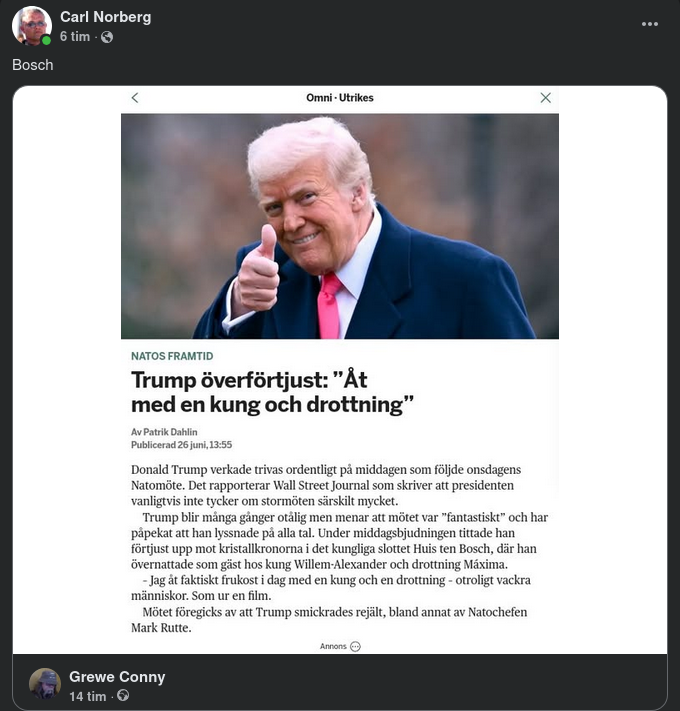Click the back chevron in the Omni header
The height and width of the screenshot is (711, 680).
click(135, 97)
